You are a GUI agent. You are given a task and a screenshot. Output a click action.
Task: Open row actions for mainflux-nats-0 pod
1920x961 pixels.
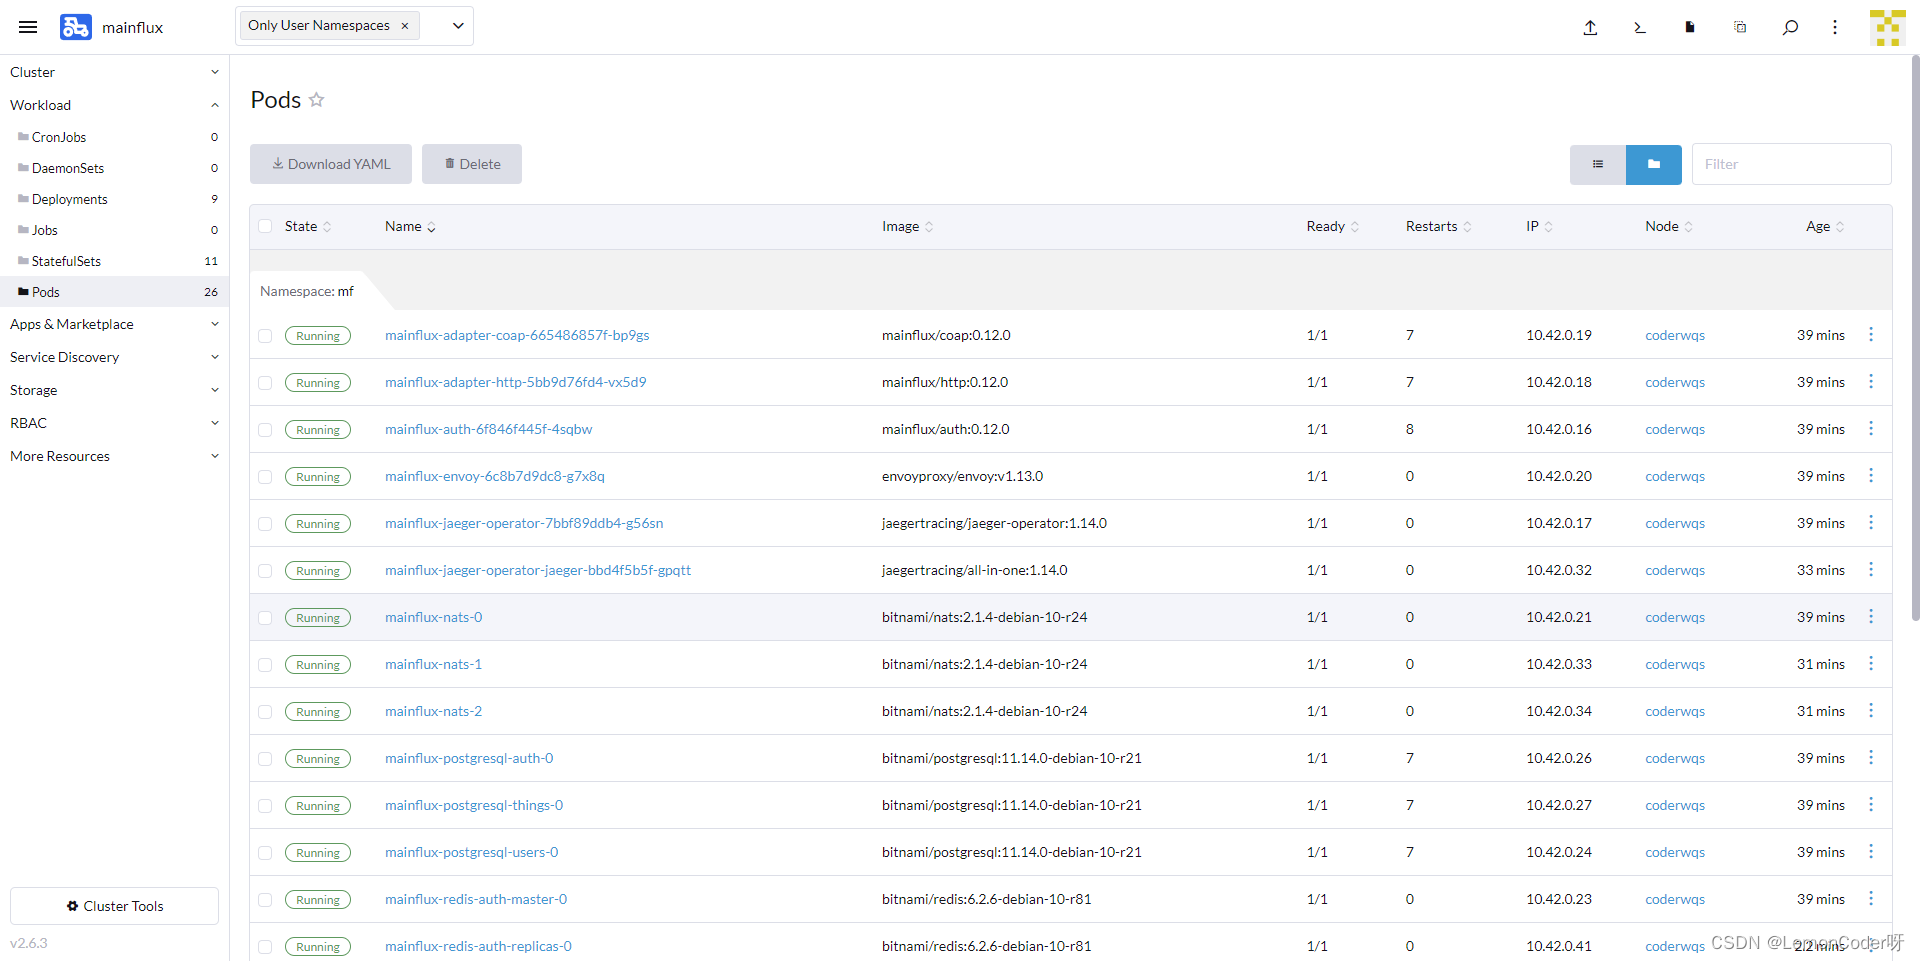(x=1871, y=616)
